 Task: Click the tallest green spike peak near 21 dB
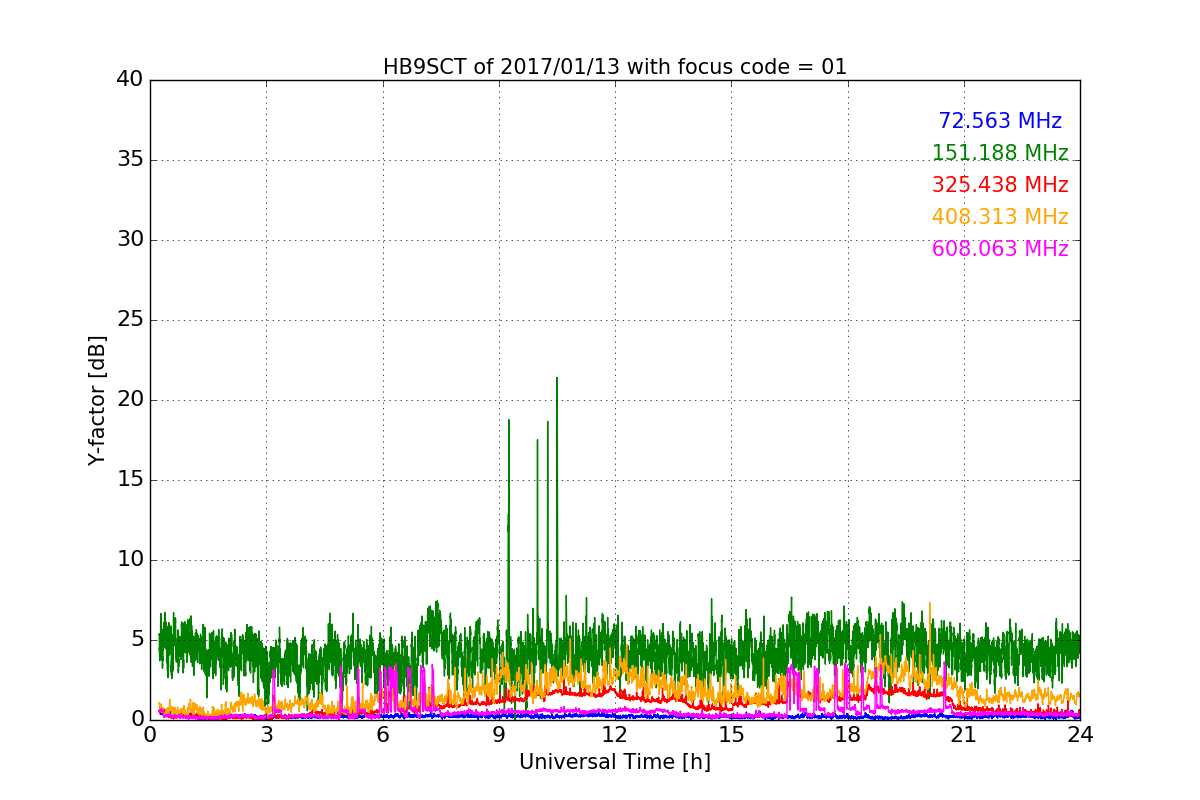557,379
